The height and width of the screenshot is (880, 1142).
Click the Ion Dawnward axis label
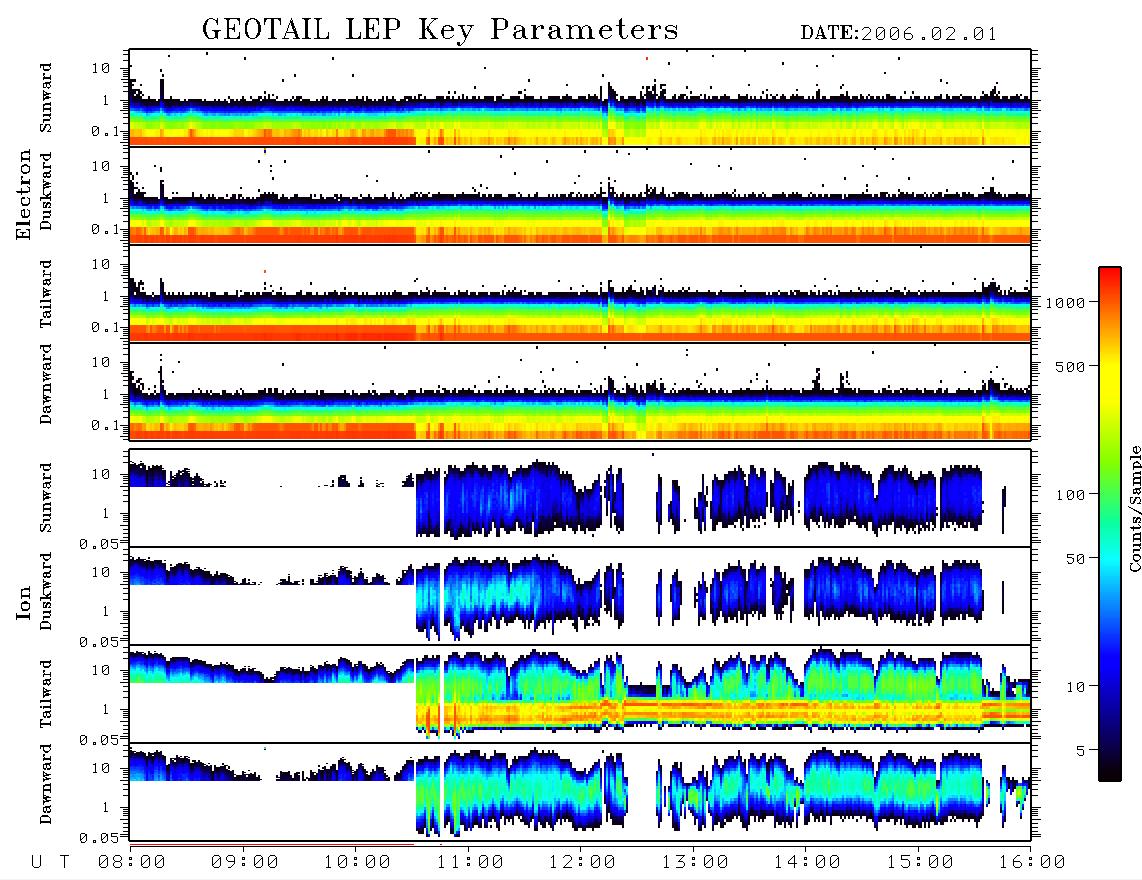(46, 784)
